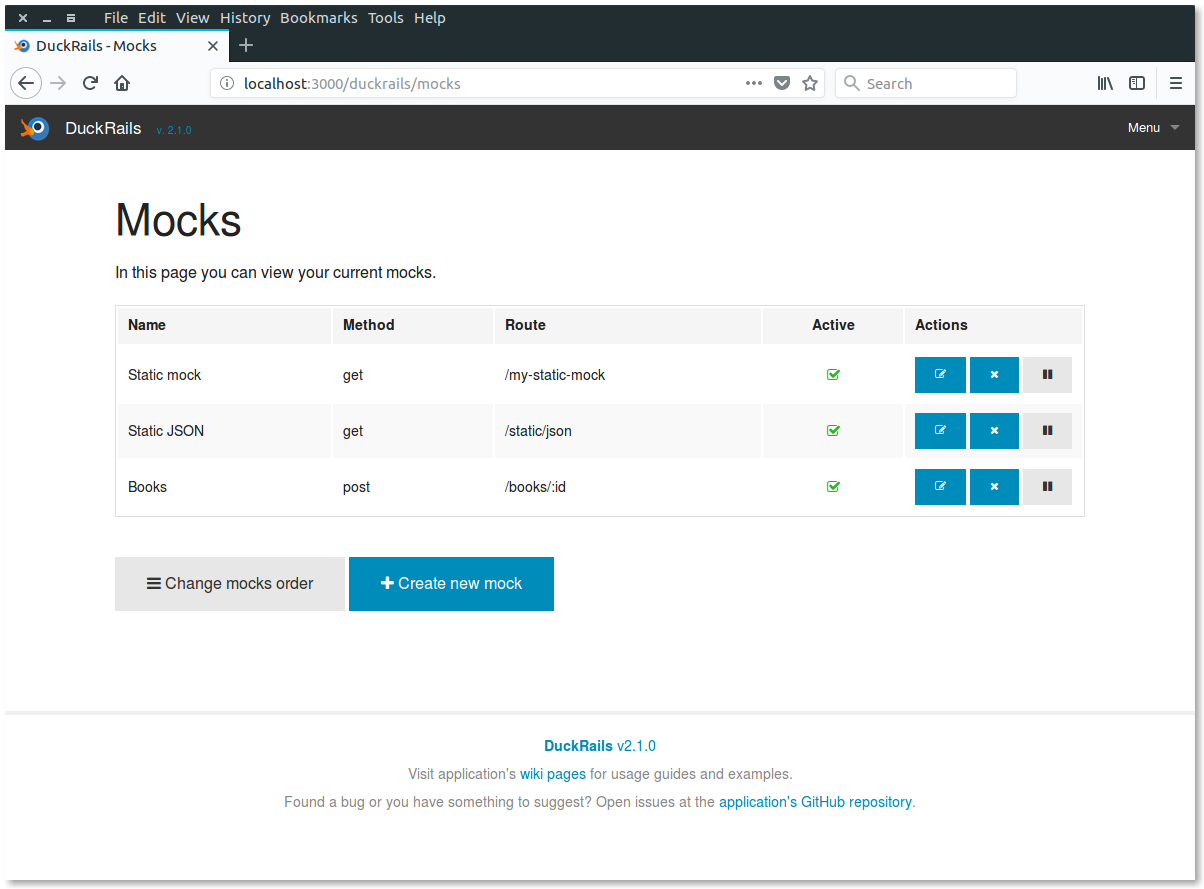Bookmark this page with the star icon
The image size is (1204, 889).
coord(810,84)
